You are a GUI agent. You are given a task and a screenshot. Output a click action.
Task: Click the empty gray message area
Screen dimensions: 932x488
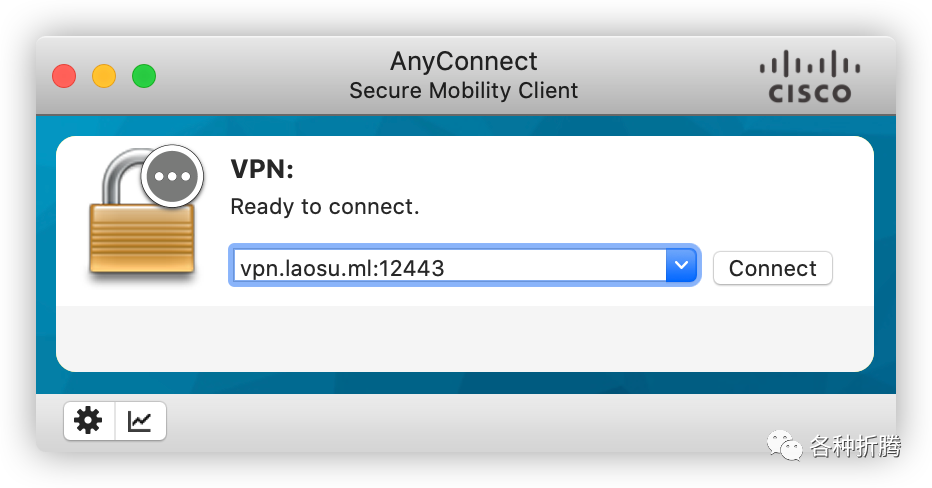point(465,339)
